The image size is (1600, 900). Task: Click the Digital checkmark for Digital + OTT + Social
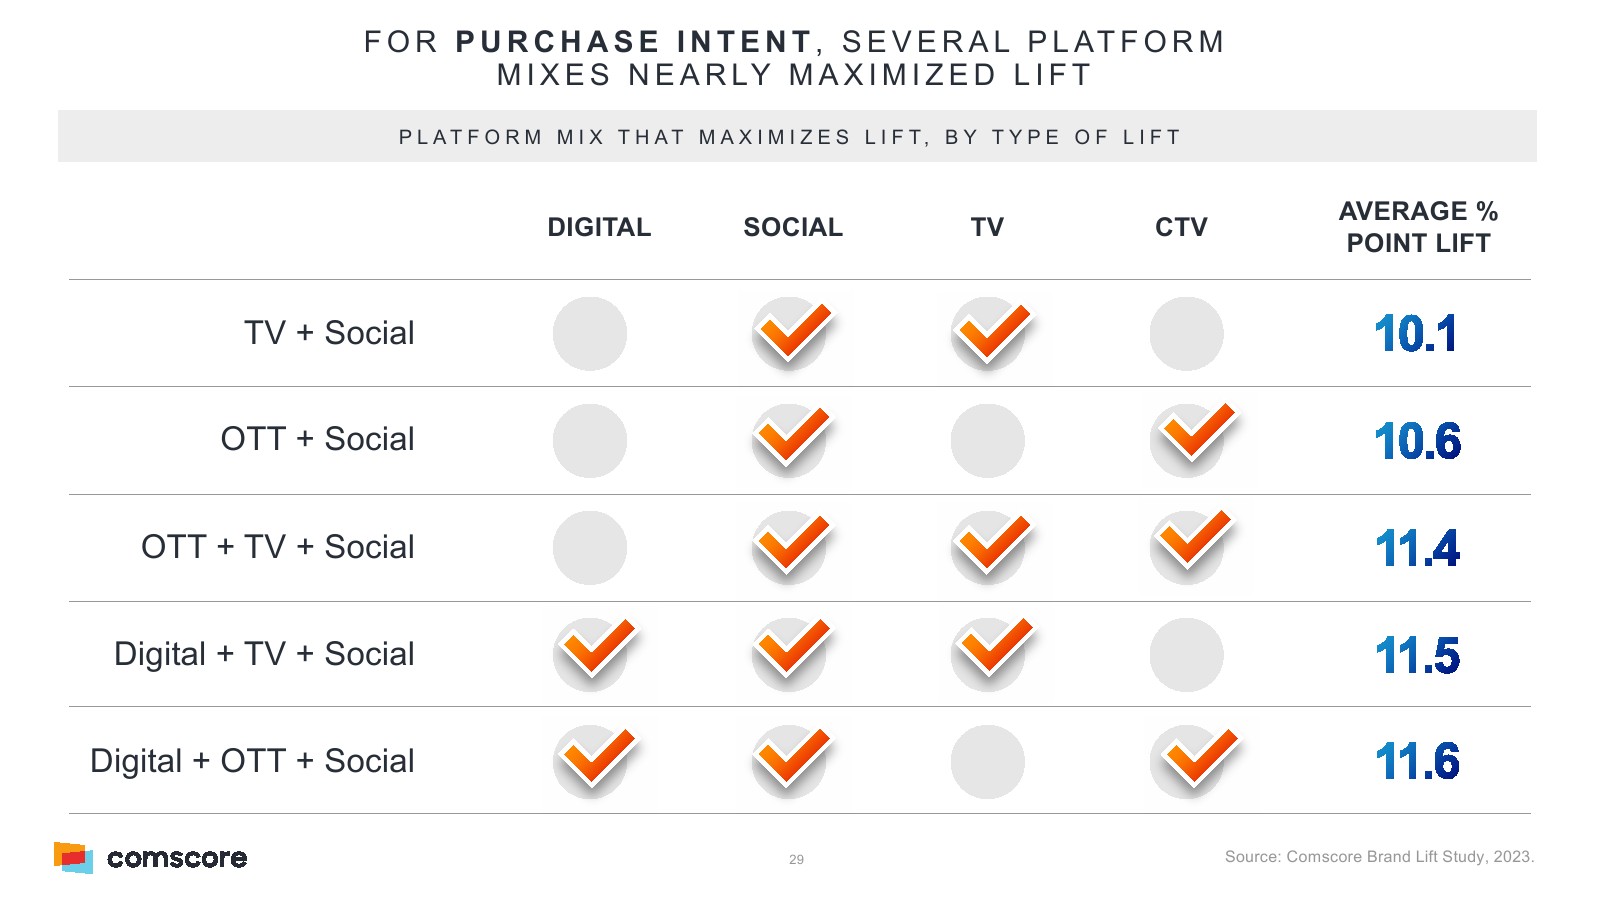click(x=593, y=761)
